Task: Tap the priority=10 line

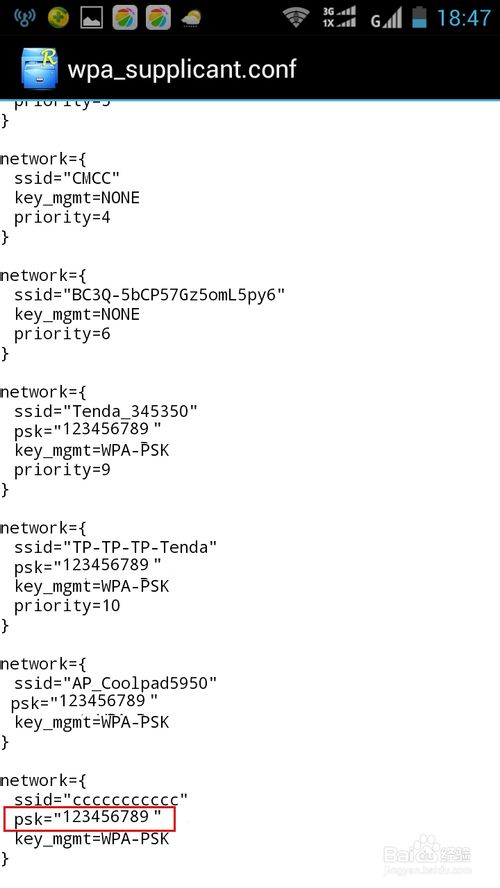Action: [x=67, y=605]
